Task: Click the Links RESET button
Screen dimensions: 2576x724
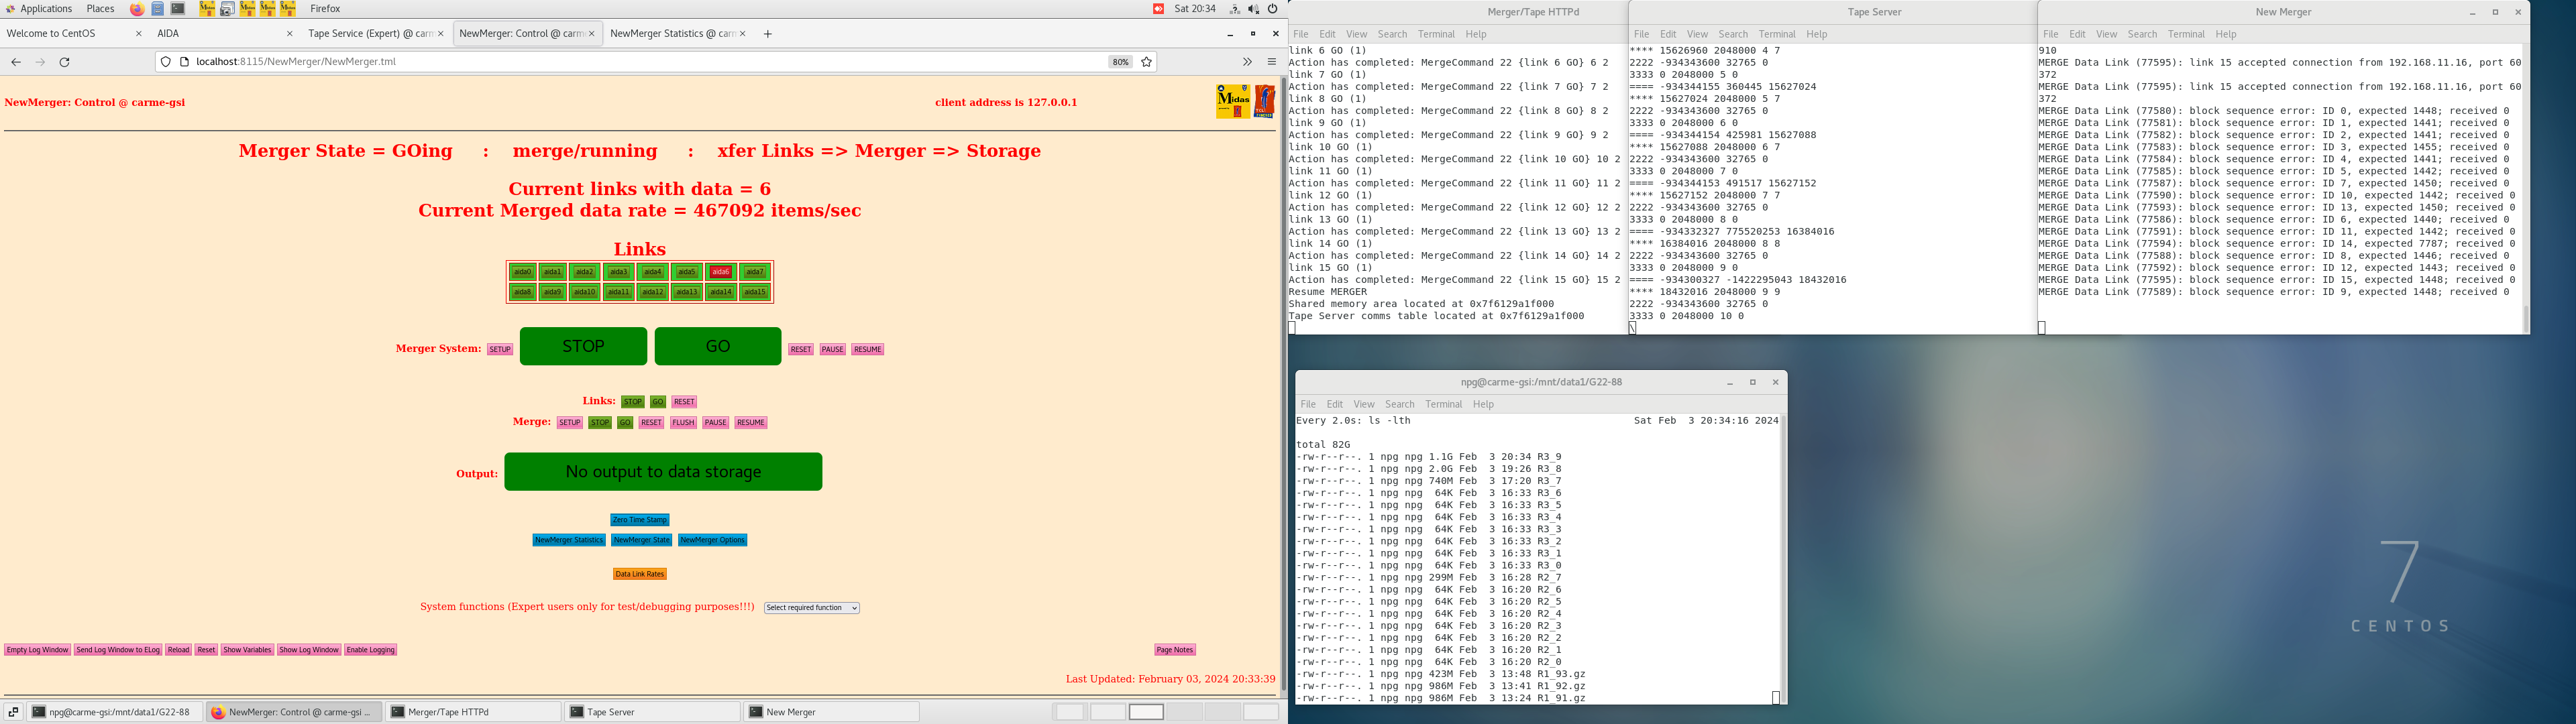Action: [684, 402]
